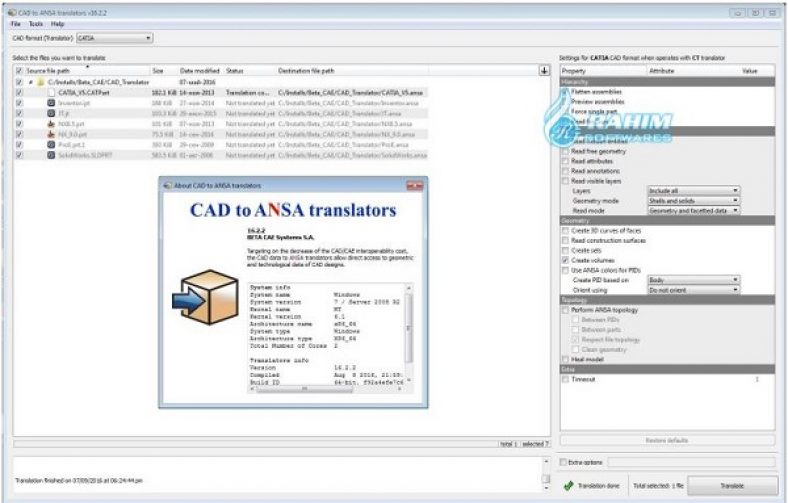
Task: Enable Read free geometry option
Action: [x=565, y=151]
